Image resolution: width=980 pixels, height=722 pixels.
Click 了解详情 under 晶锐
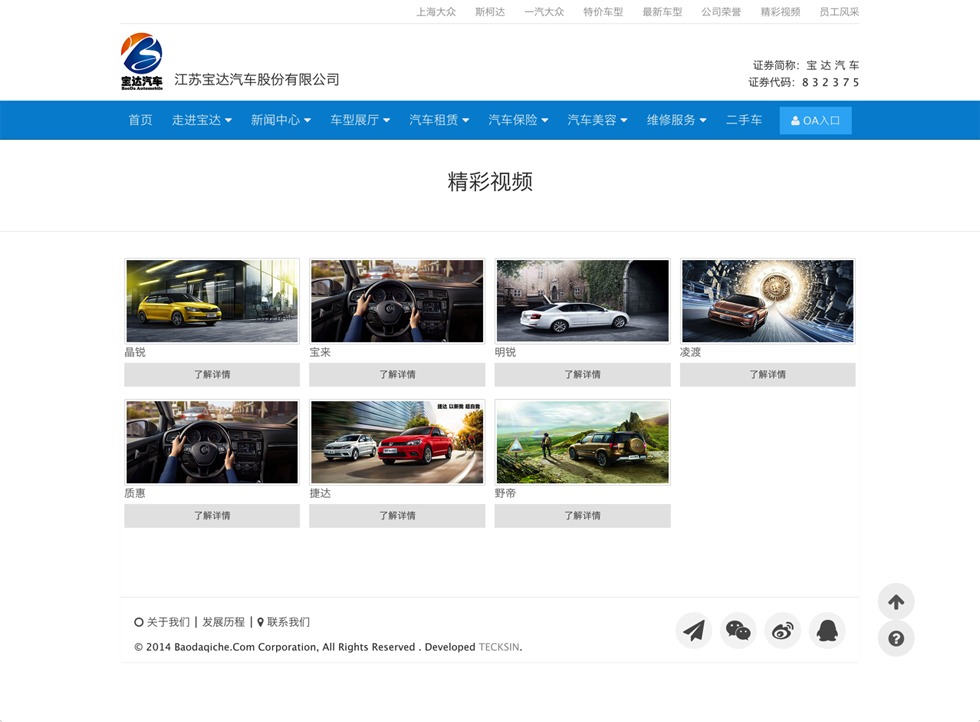(x=212, y=374)
